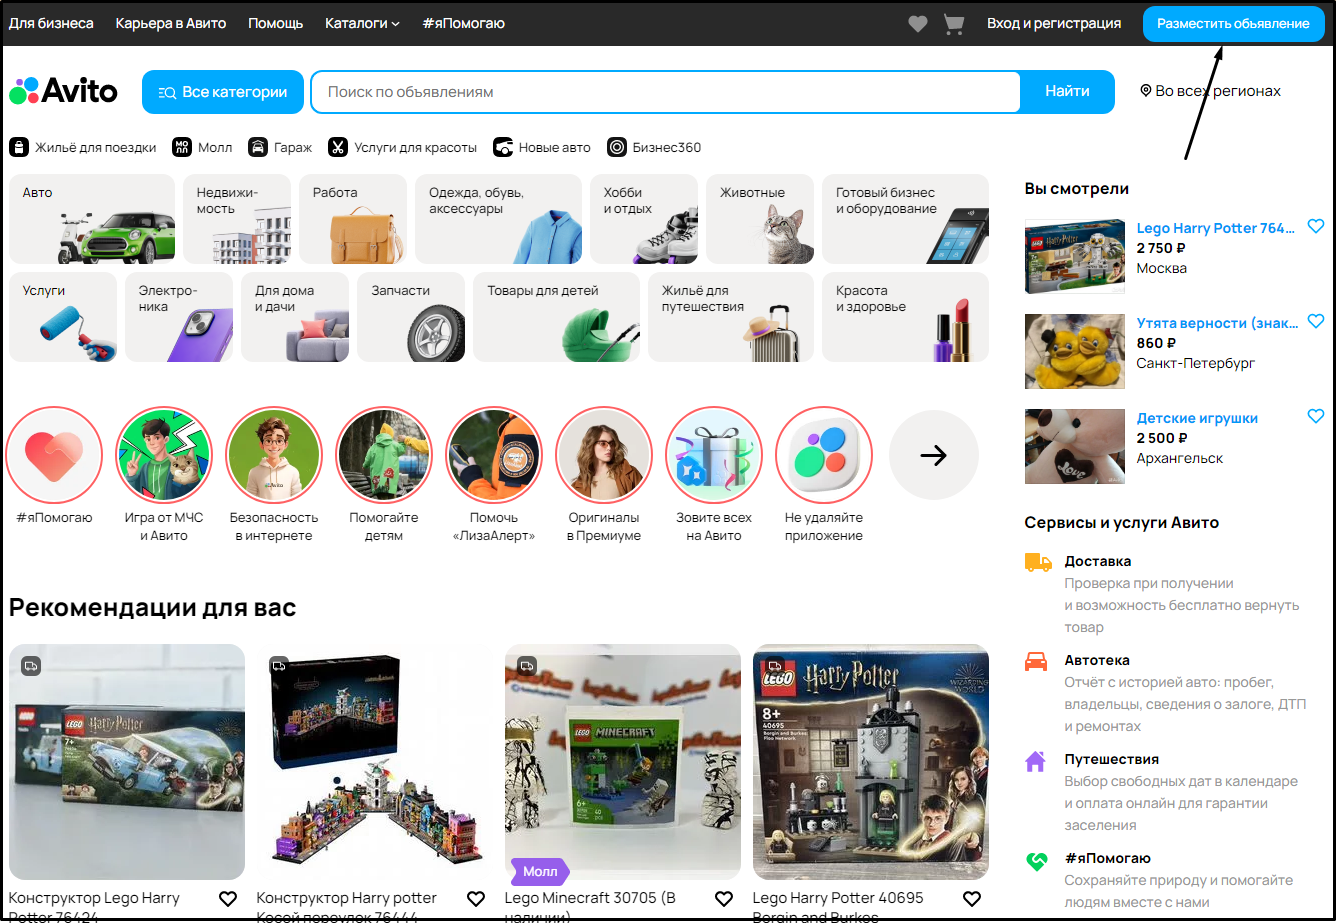Open the Все категории menu
1336x923 pixels.
(222, 92)
